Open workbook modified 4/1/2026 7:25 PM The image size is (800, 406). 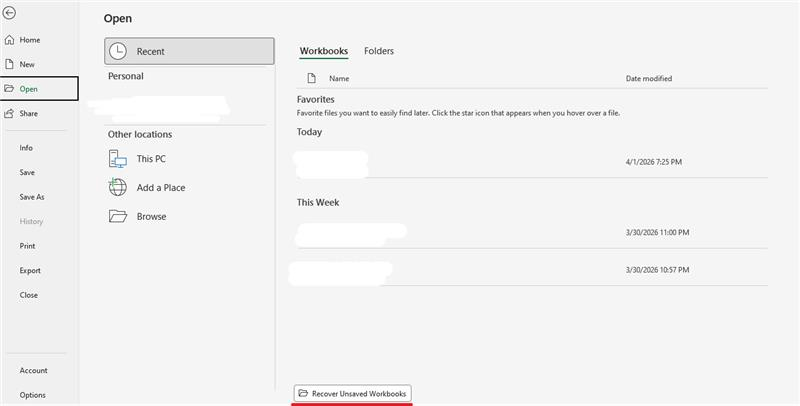click(532, 162)
